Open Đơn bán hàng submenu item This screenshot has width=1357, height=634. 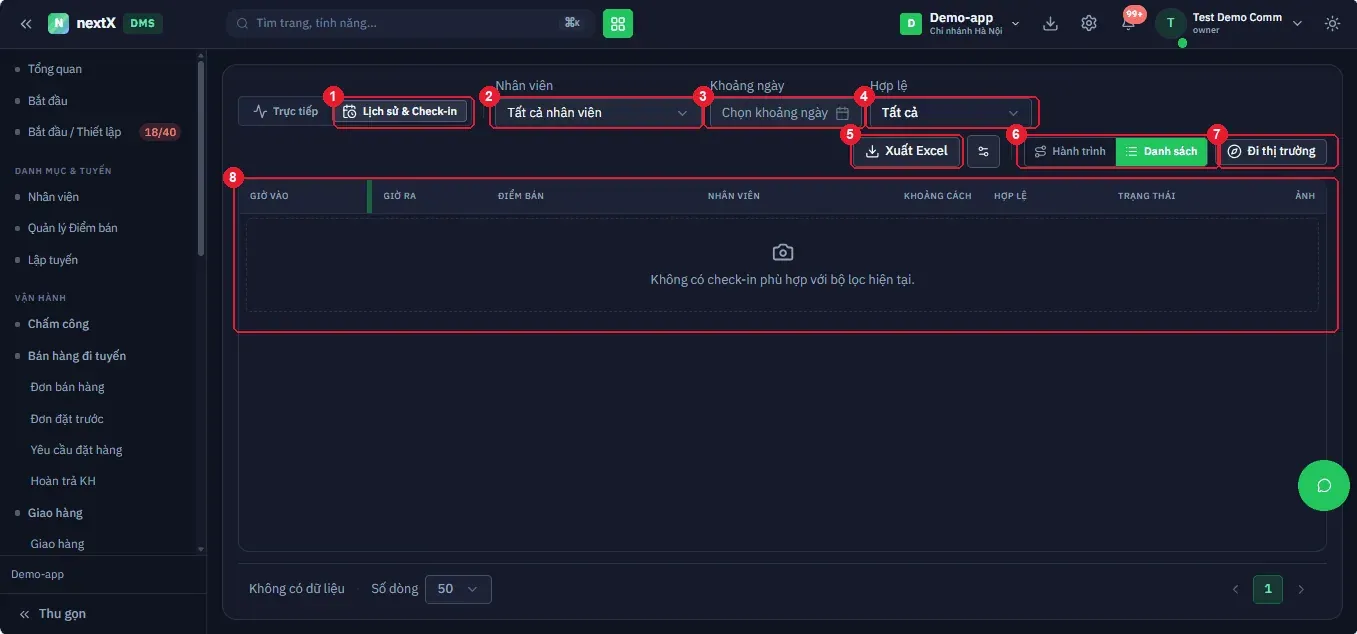(67, 387)
